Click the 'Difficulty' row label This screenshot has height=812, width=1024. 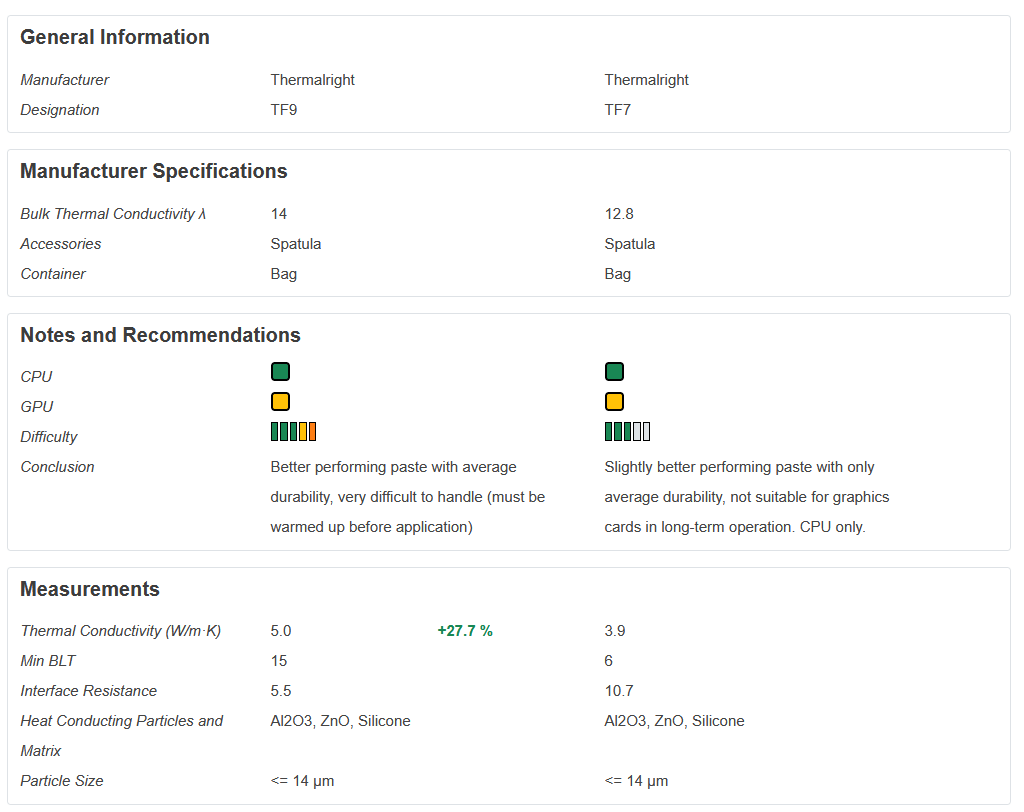coord(48,437)
